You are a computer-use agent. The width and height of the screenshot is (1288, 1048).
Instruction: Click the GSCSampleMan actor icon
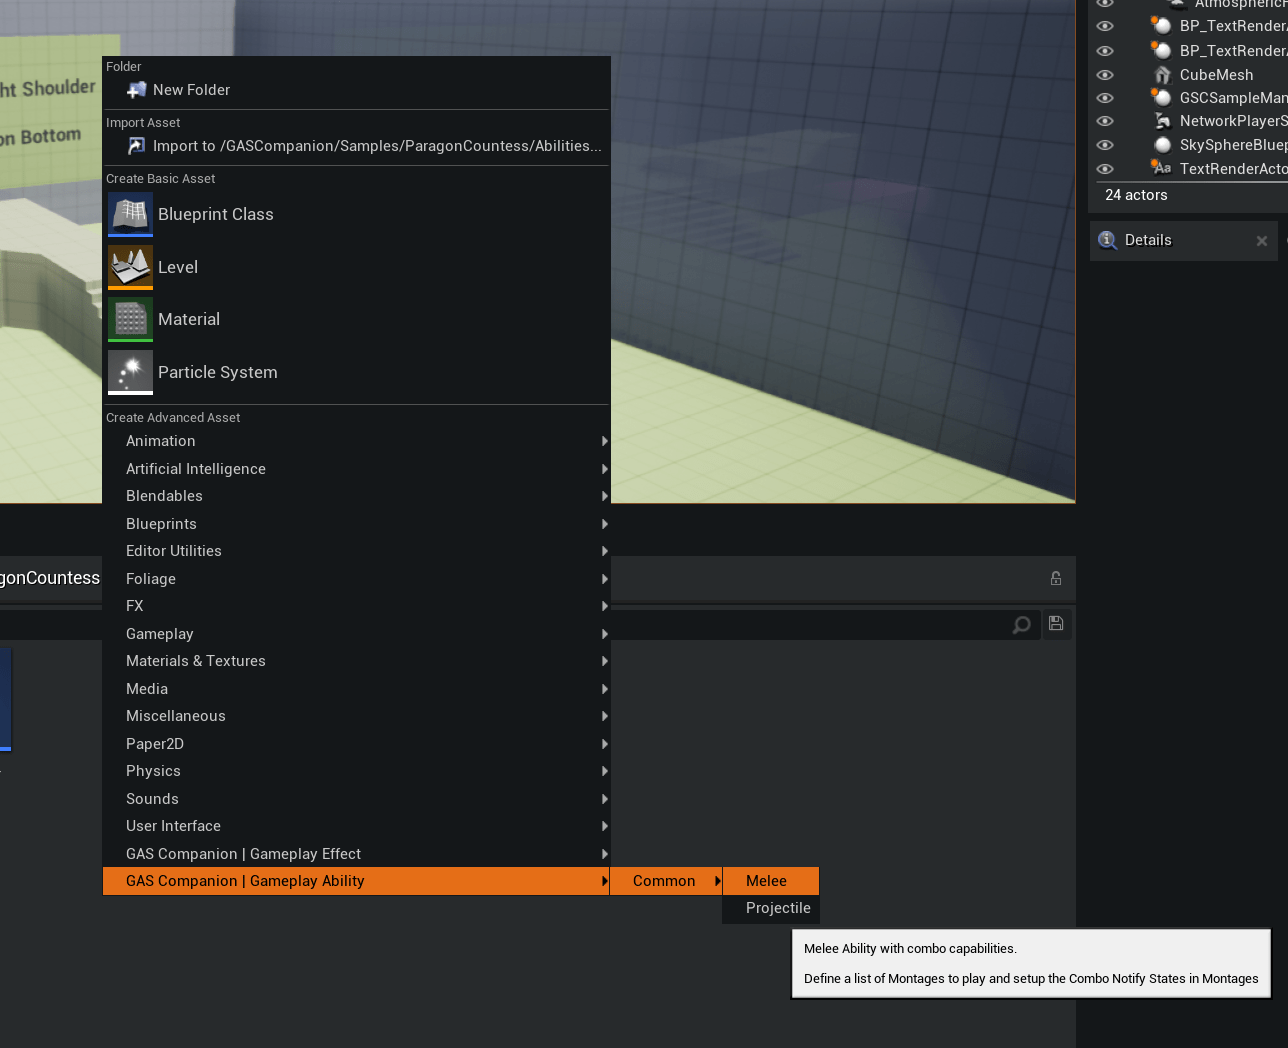pos(1162,97)
